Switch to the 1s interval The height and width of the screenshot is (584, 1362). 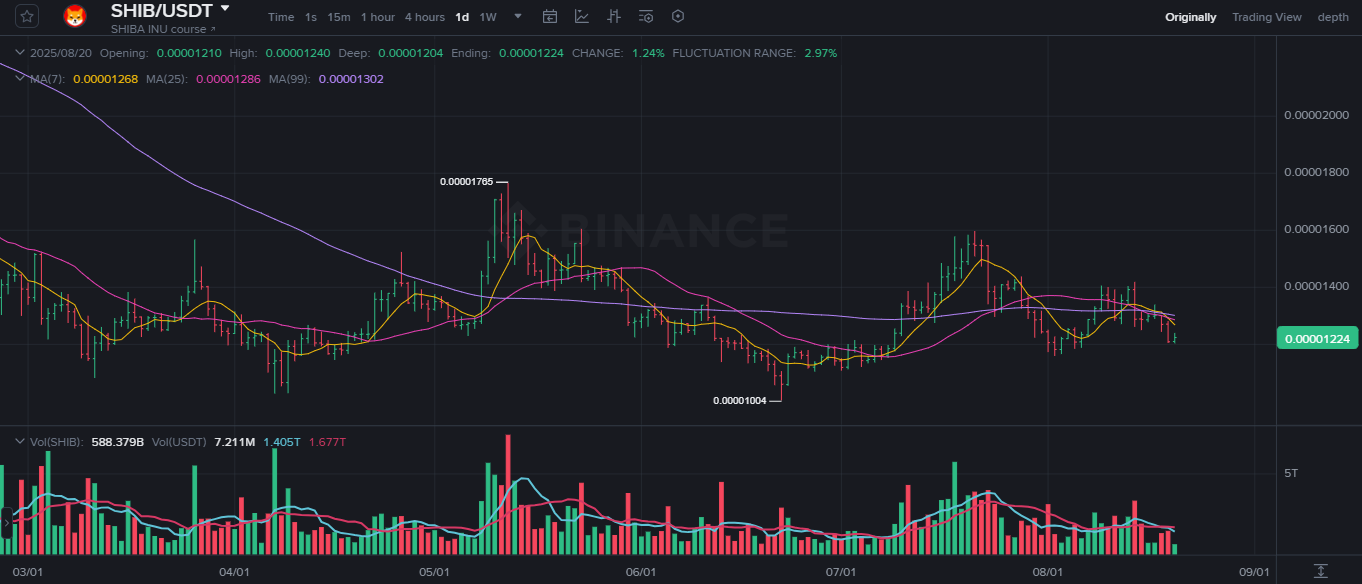311,17
